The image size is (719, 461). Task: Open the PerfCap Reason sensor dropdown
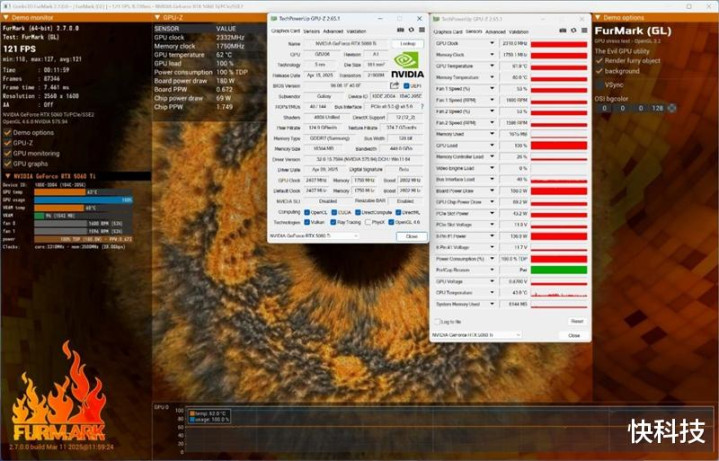click(492, 270)
